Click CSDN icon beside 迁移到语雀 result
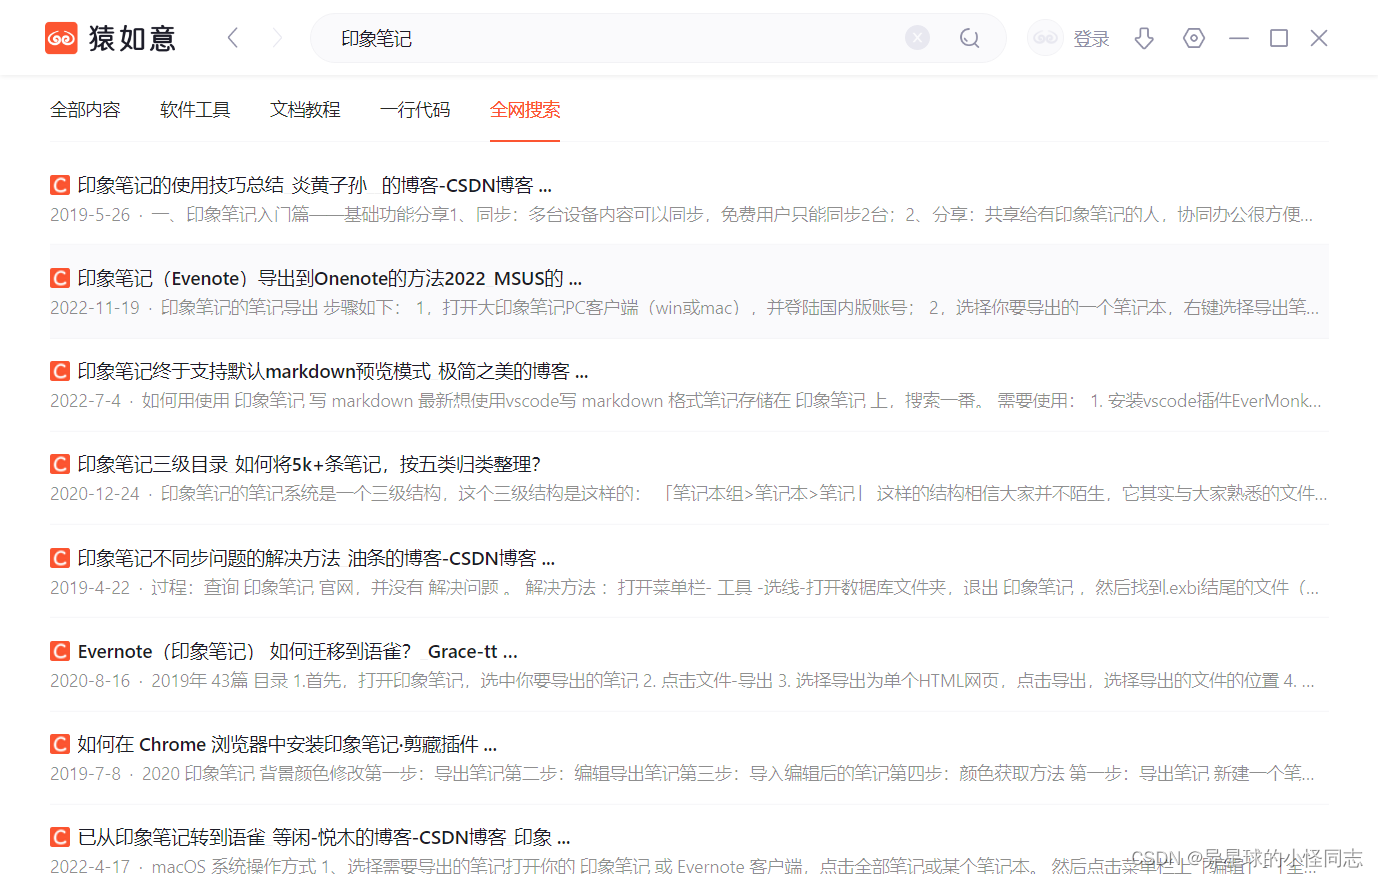The height and width of the screenshot is (878, 1378). [60, 651]
